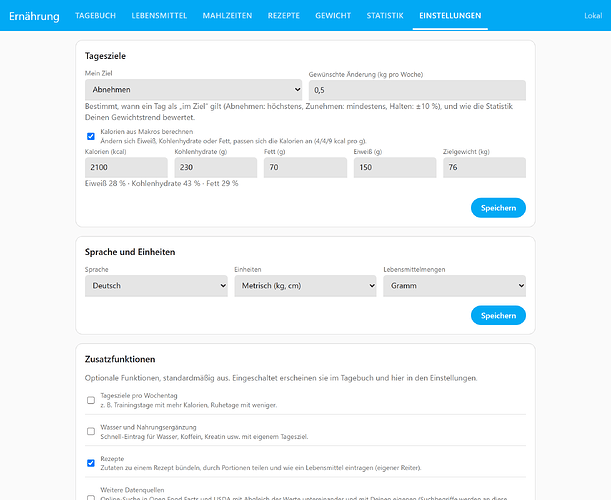Viewport: 611px width, 500px height.
Task: Select the Einstellungen tab
Action: point(450,16)
